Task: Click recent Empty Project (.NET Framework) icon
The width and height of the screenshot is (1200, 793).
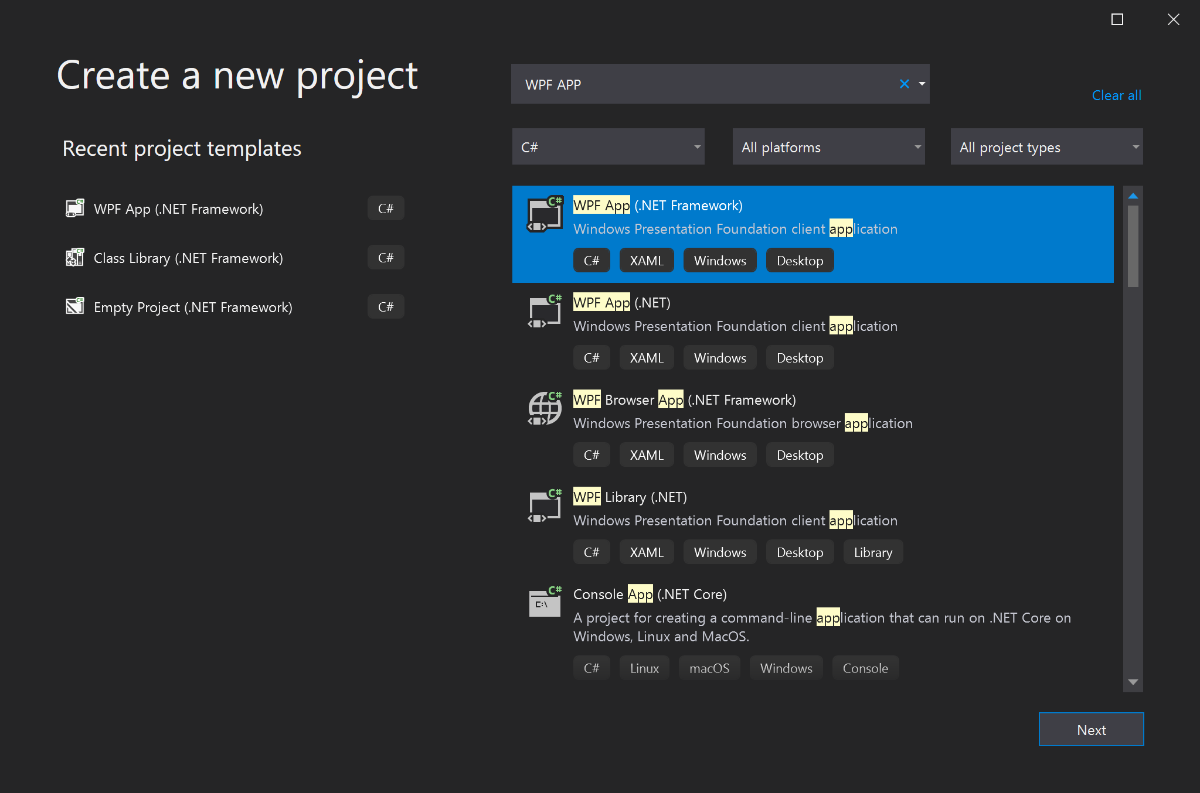Action: tap(75, 307)
